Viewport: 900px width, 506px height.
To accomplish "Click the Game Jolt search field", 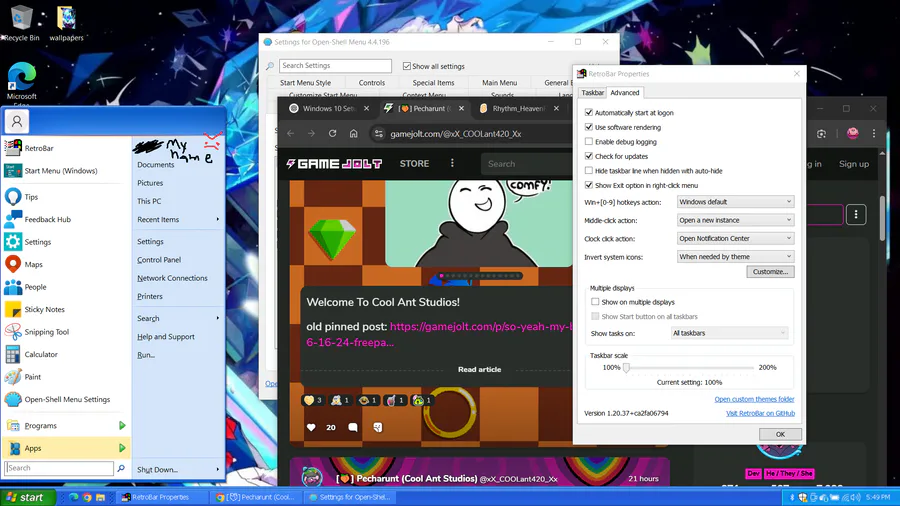I will pyautogui.click(x=526, y=164).
